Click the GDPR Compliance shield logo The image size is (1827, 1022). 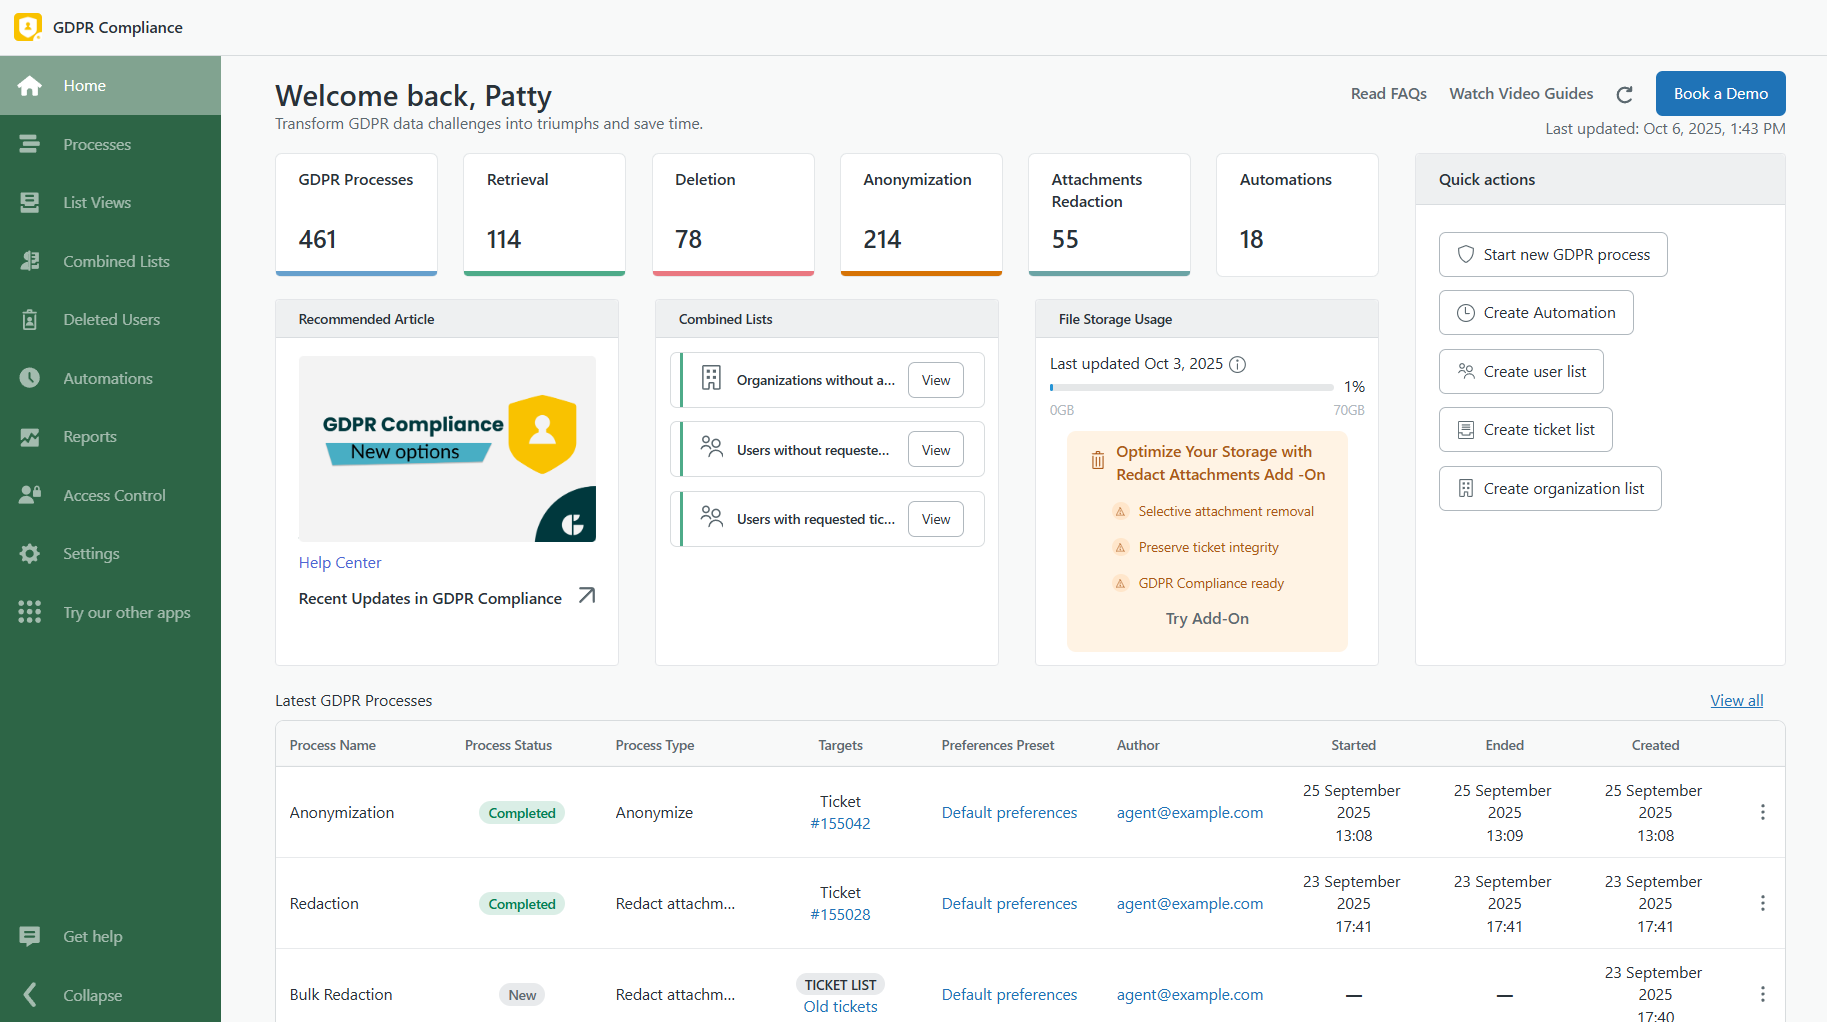click(x=27, y=27)
